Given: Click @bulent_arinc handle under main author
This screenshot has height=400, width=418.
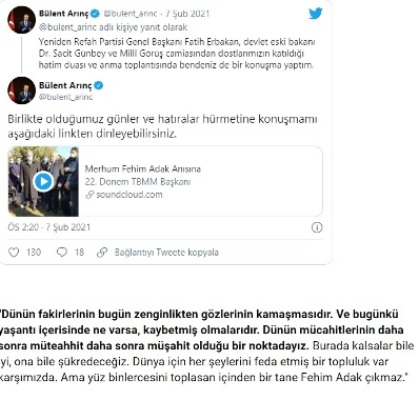Looking at the screenshot, I should [66, 97].
